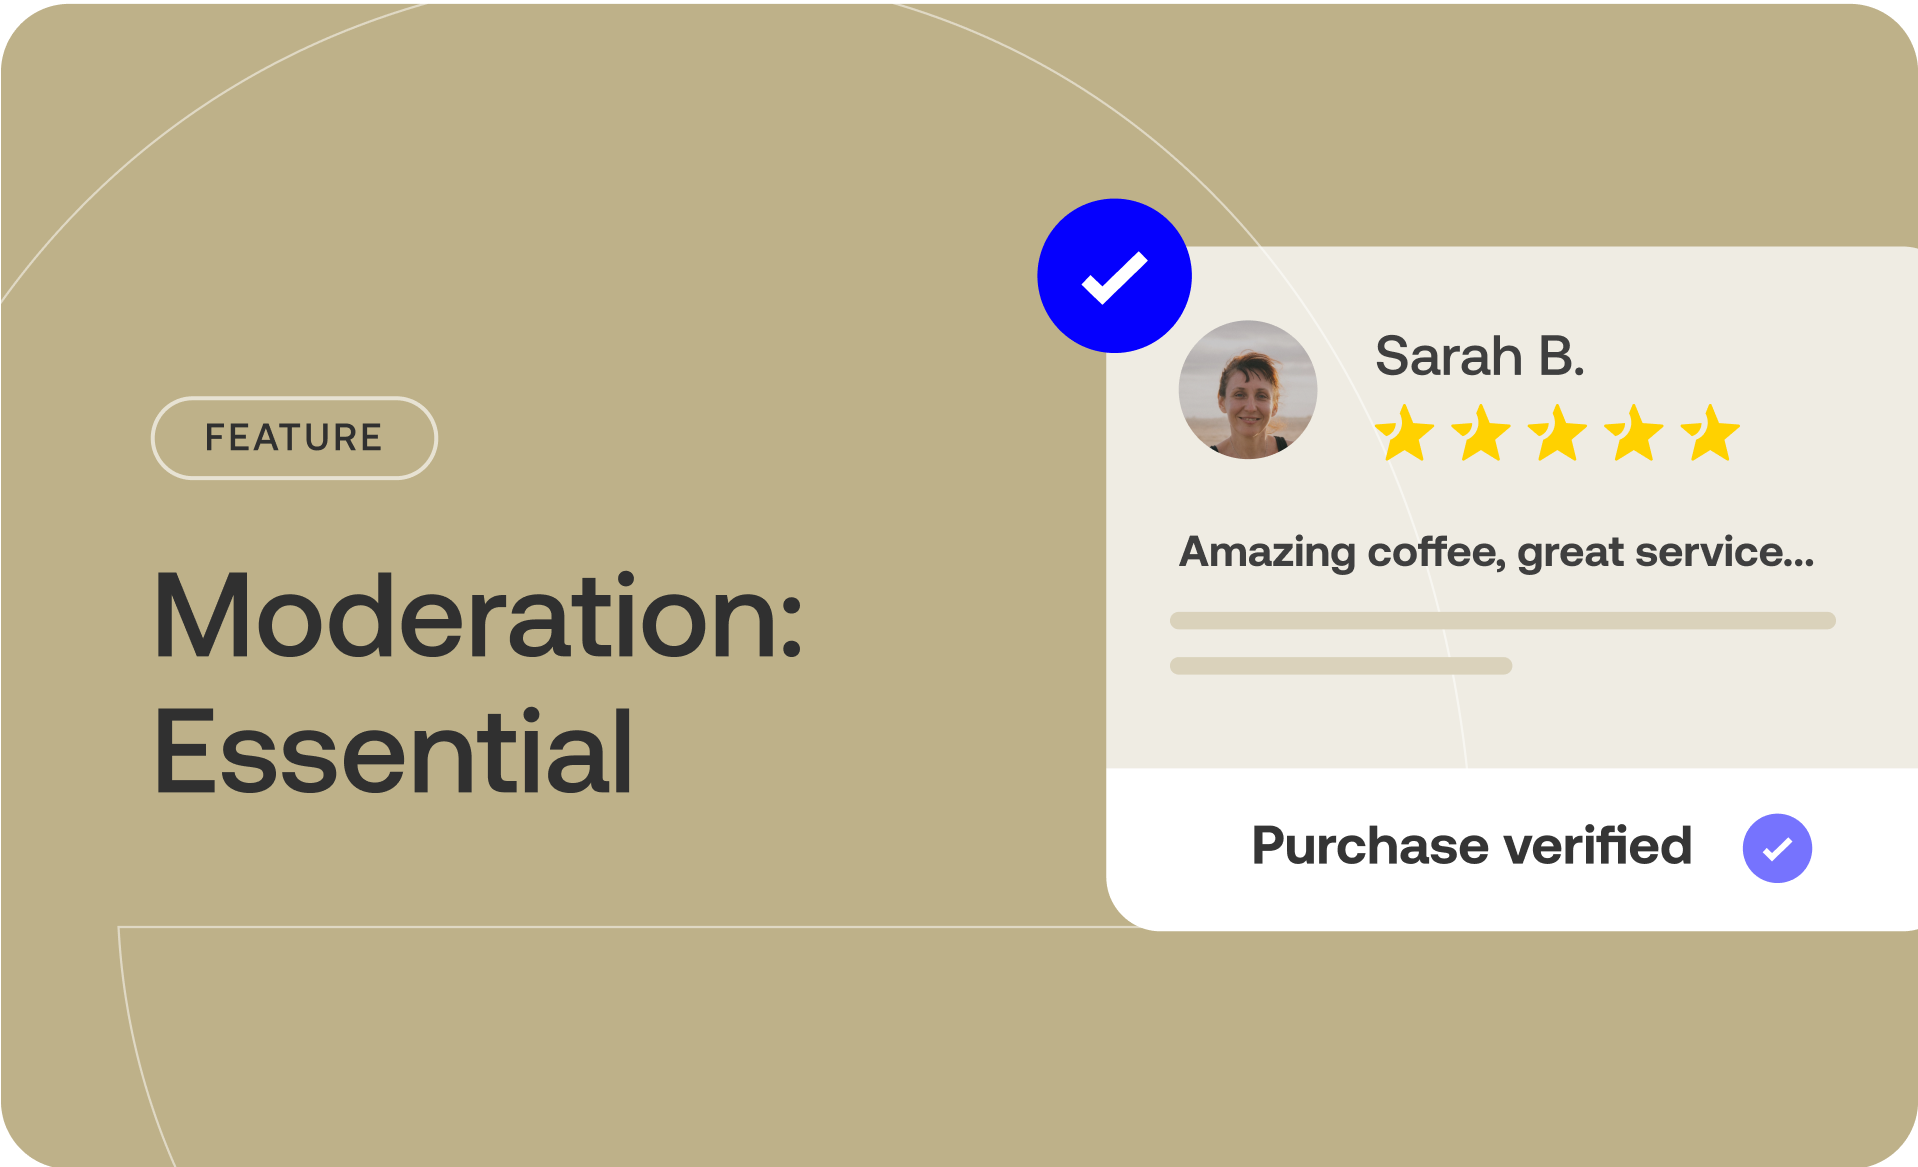The image size is (1918, 1167).
Task: Click the third star of the rating
Action: pyautogui.click(x=1558, y=435)
